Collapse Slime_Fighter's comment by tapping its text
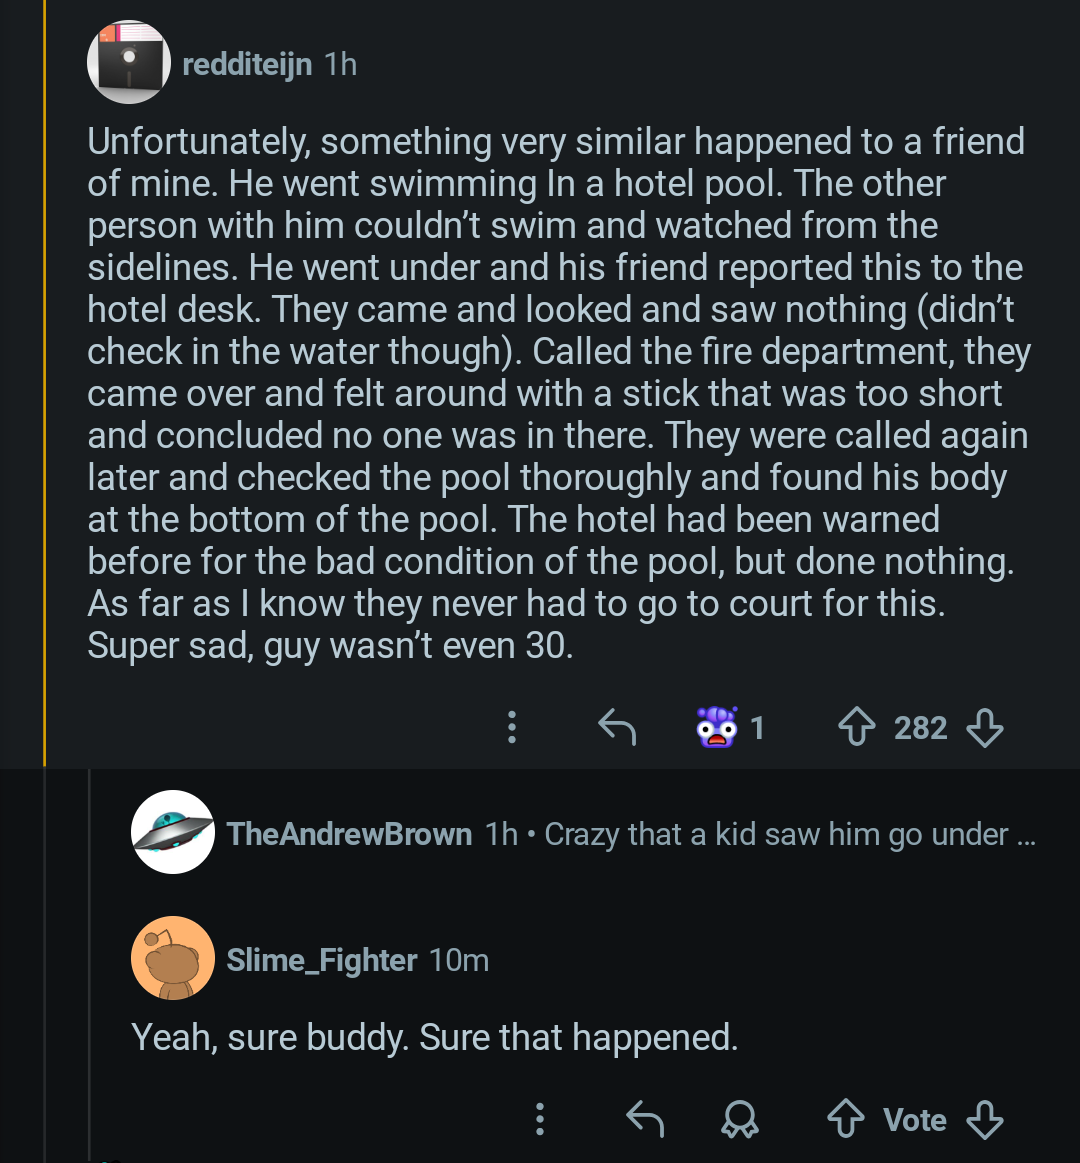Viewport: 1080px width, 1163px height. [x=434, y=1038]
